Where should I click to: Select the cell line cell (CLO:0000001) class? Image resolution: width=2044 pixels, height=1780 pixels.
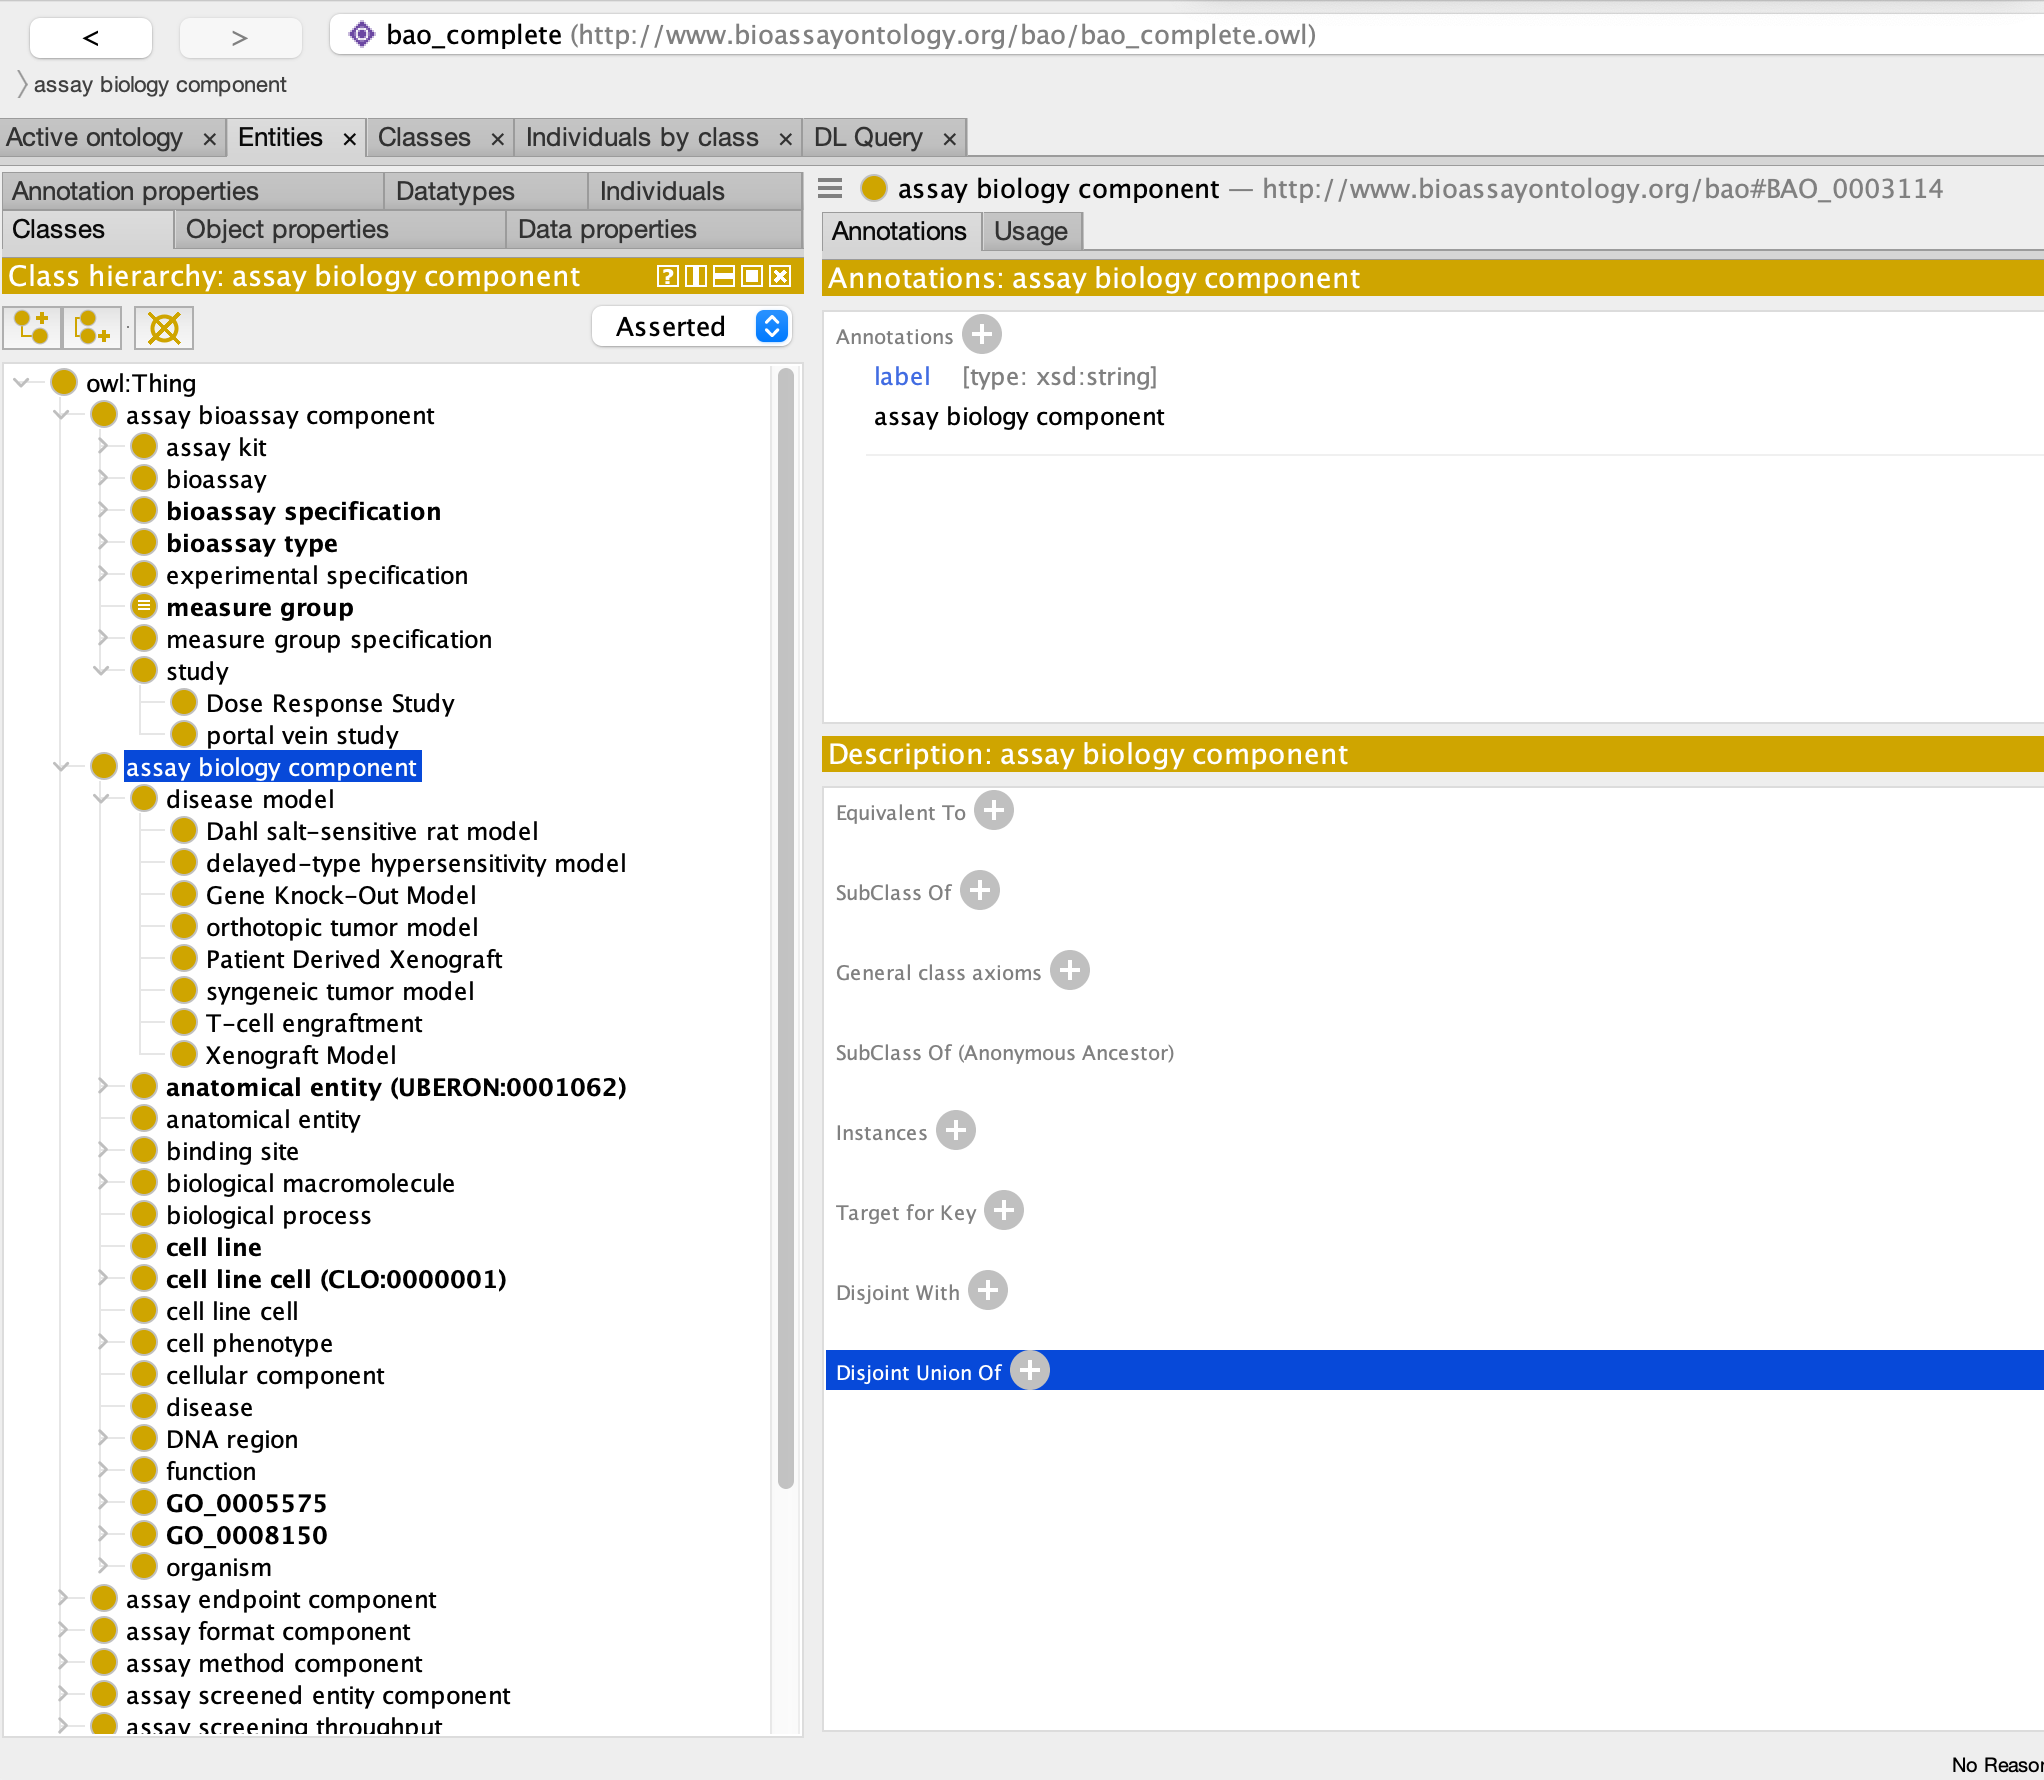point(336,1279)
